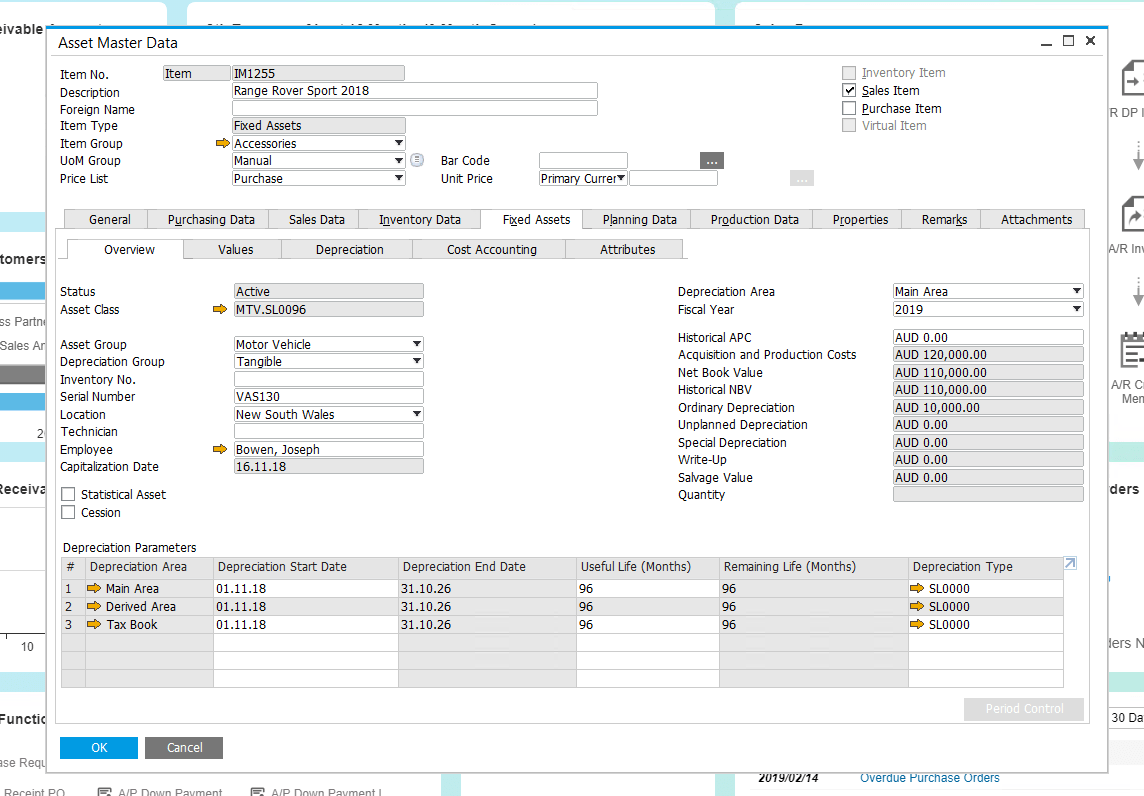Click the OK button
This screenshot has height=796, width=1144.
pyautogui.click(x=98, y=748)
